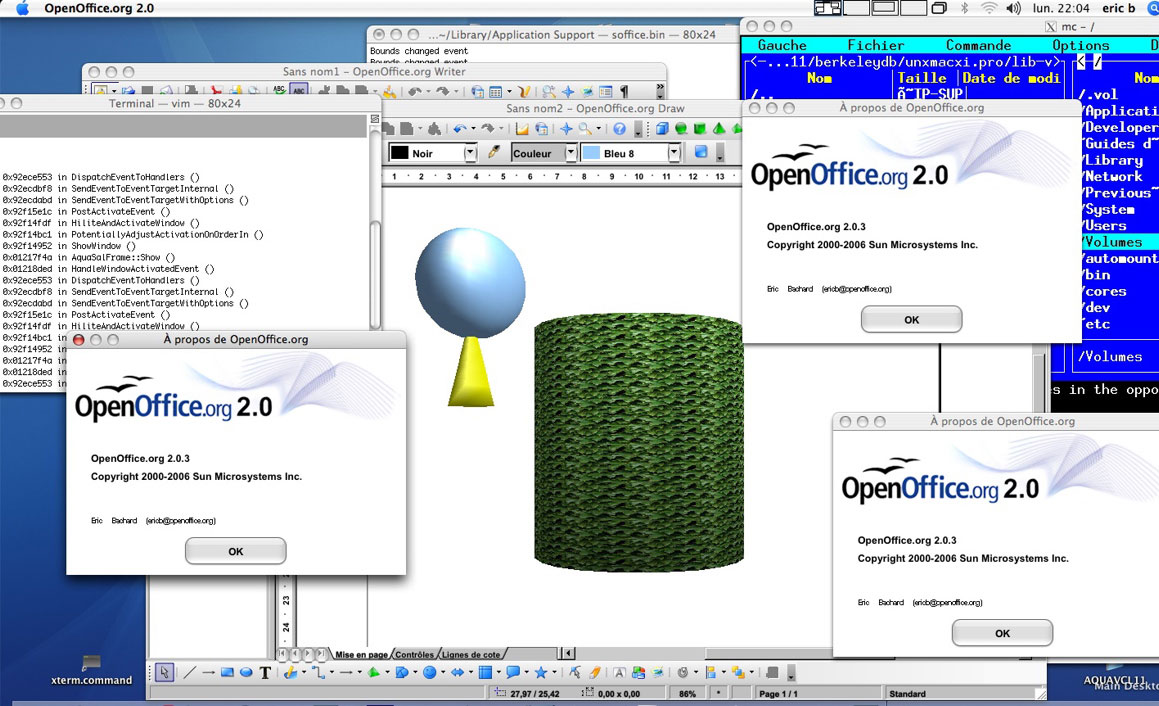Viewport: 1159px width, 706px height.
Task: Open the Apple menu
Action: [22, 8]
